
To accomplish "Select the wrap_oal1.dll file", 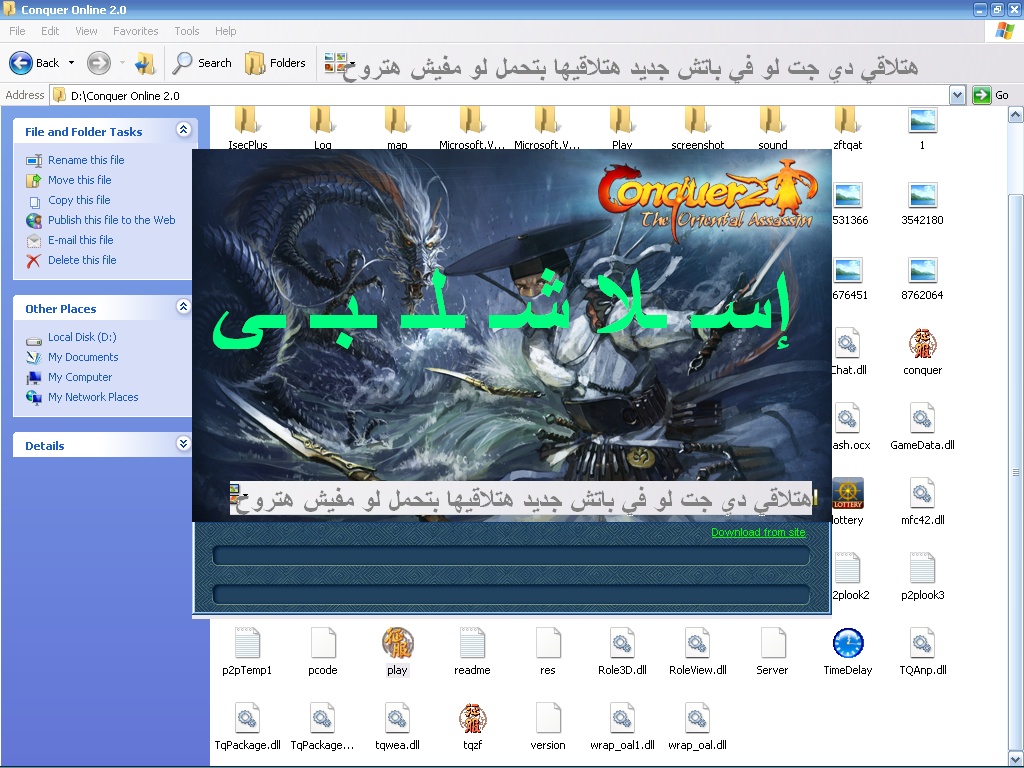I will 622,728.
